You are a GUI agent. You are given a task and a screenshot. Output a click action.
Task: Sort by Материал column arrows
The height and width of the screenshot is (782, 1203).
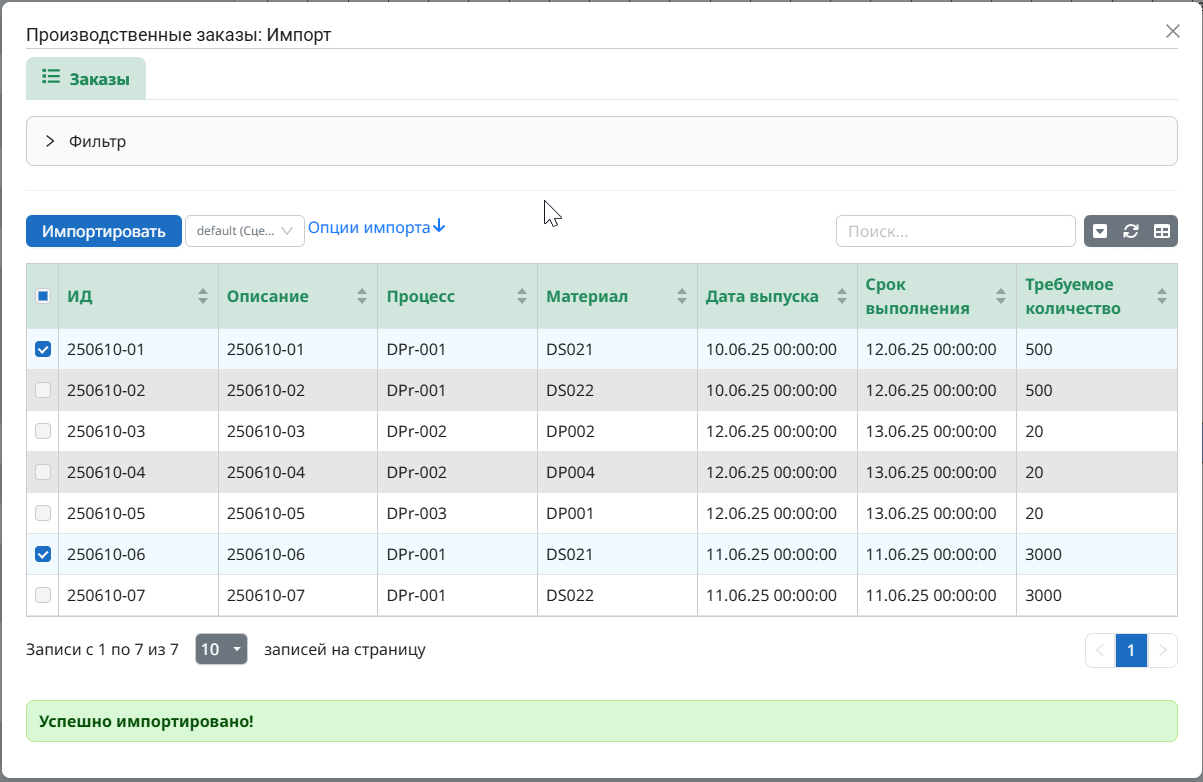click(x=682, y=296)
